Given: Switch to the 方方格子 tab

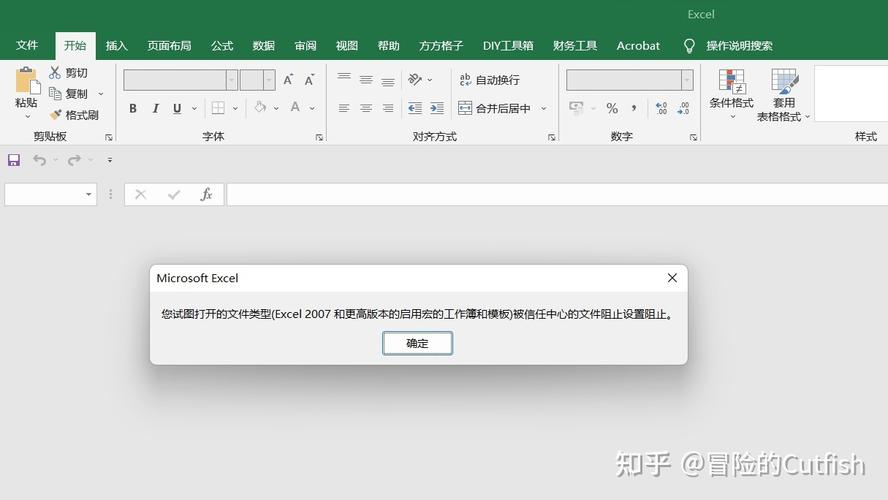Looking at the screenshot, I should 441,46.
